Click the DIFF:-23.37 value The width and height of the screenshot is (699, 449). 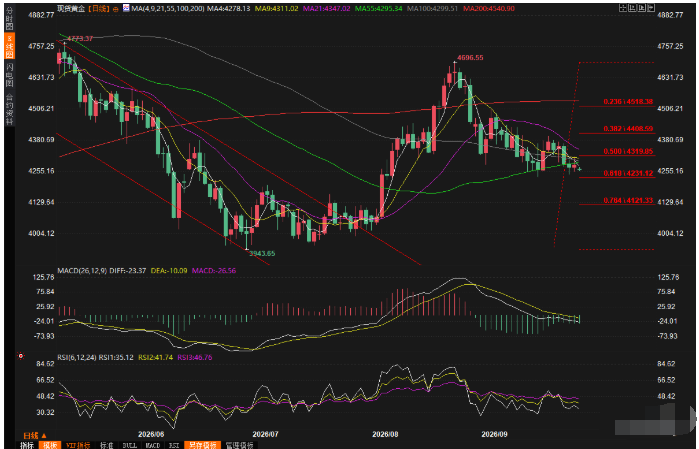pyautogui.click(x=128, y=271)
